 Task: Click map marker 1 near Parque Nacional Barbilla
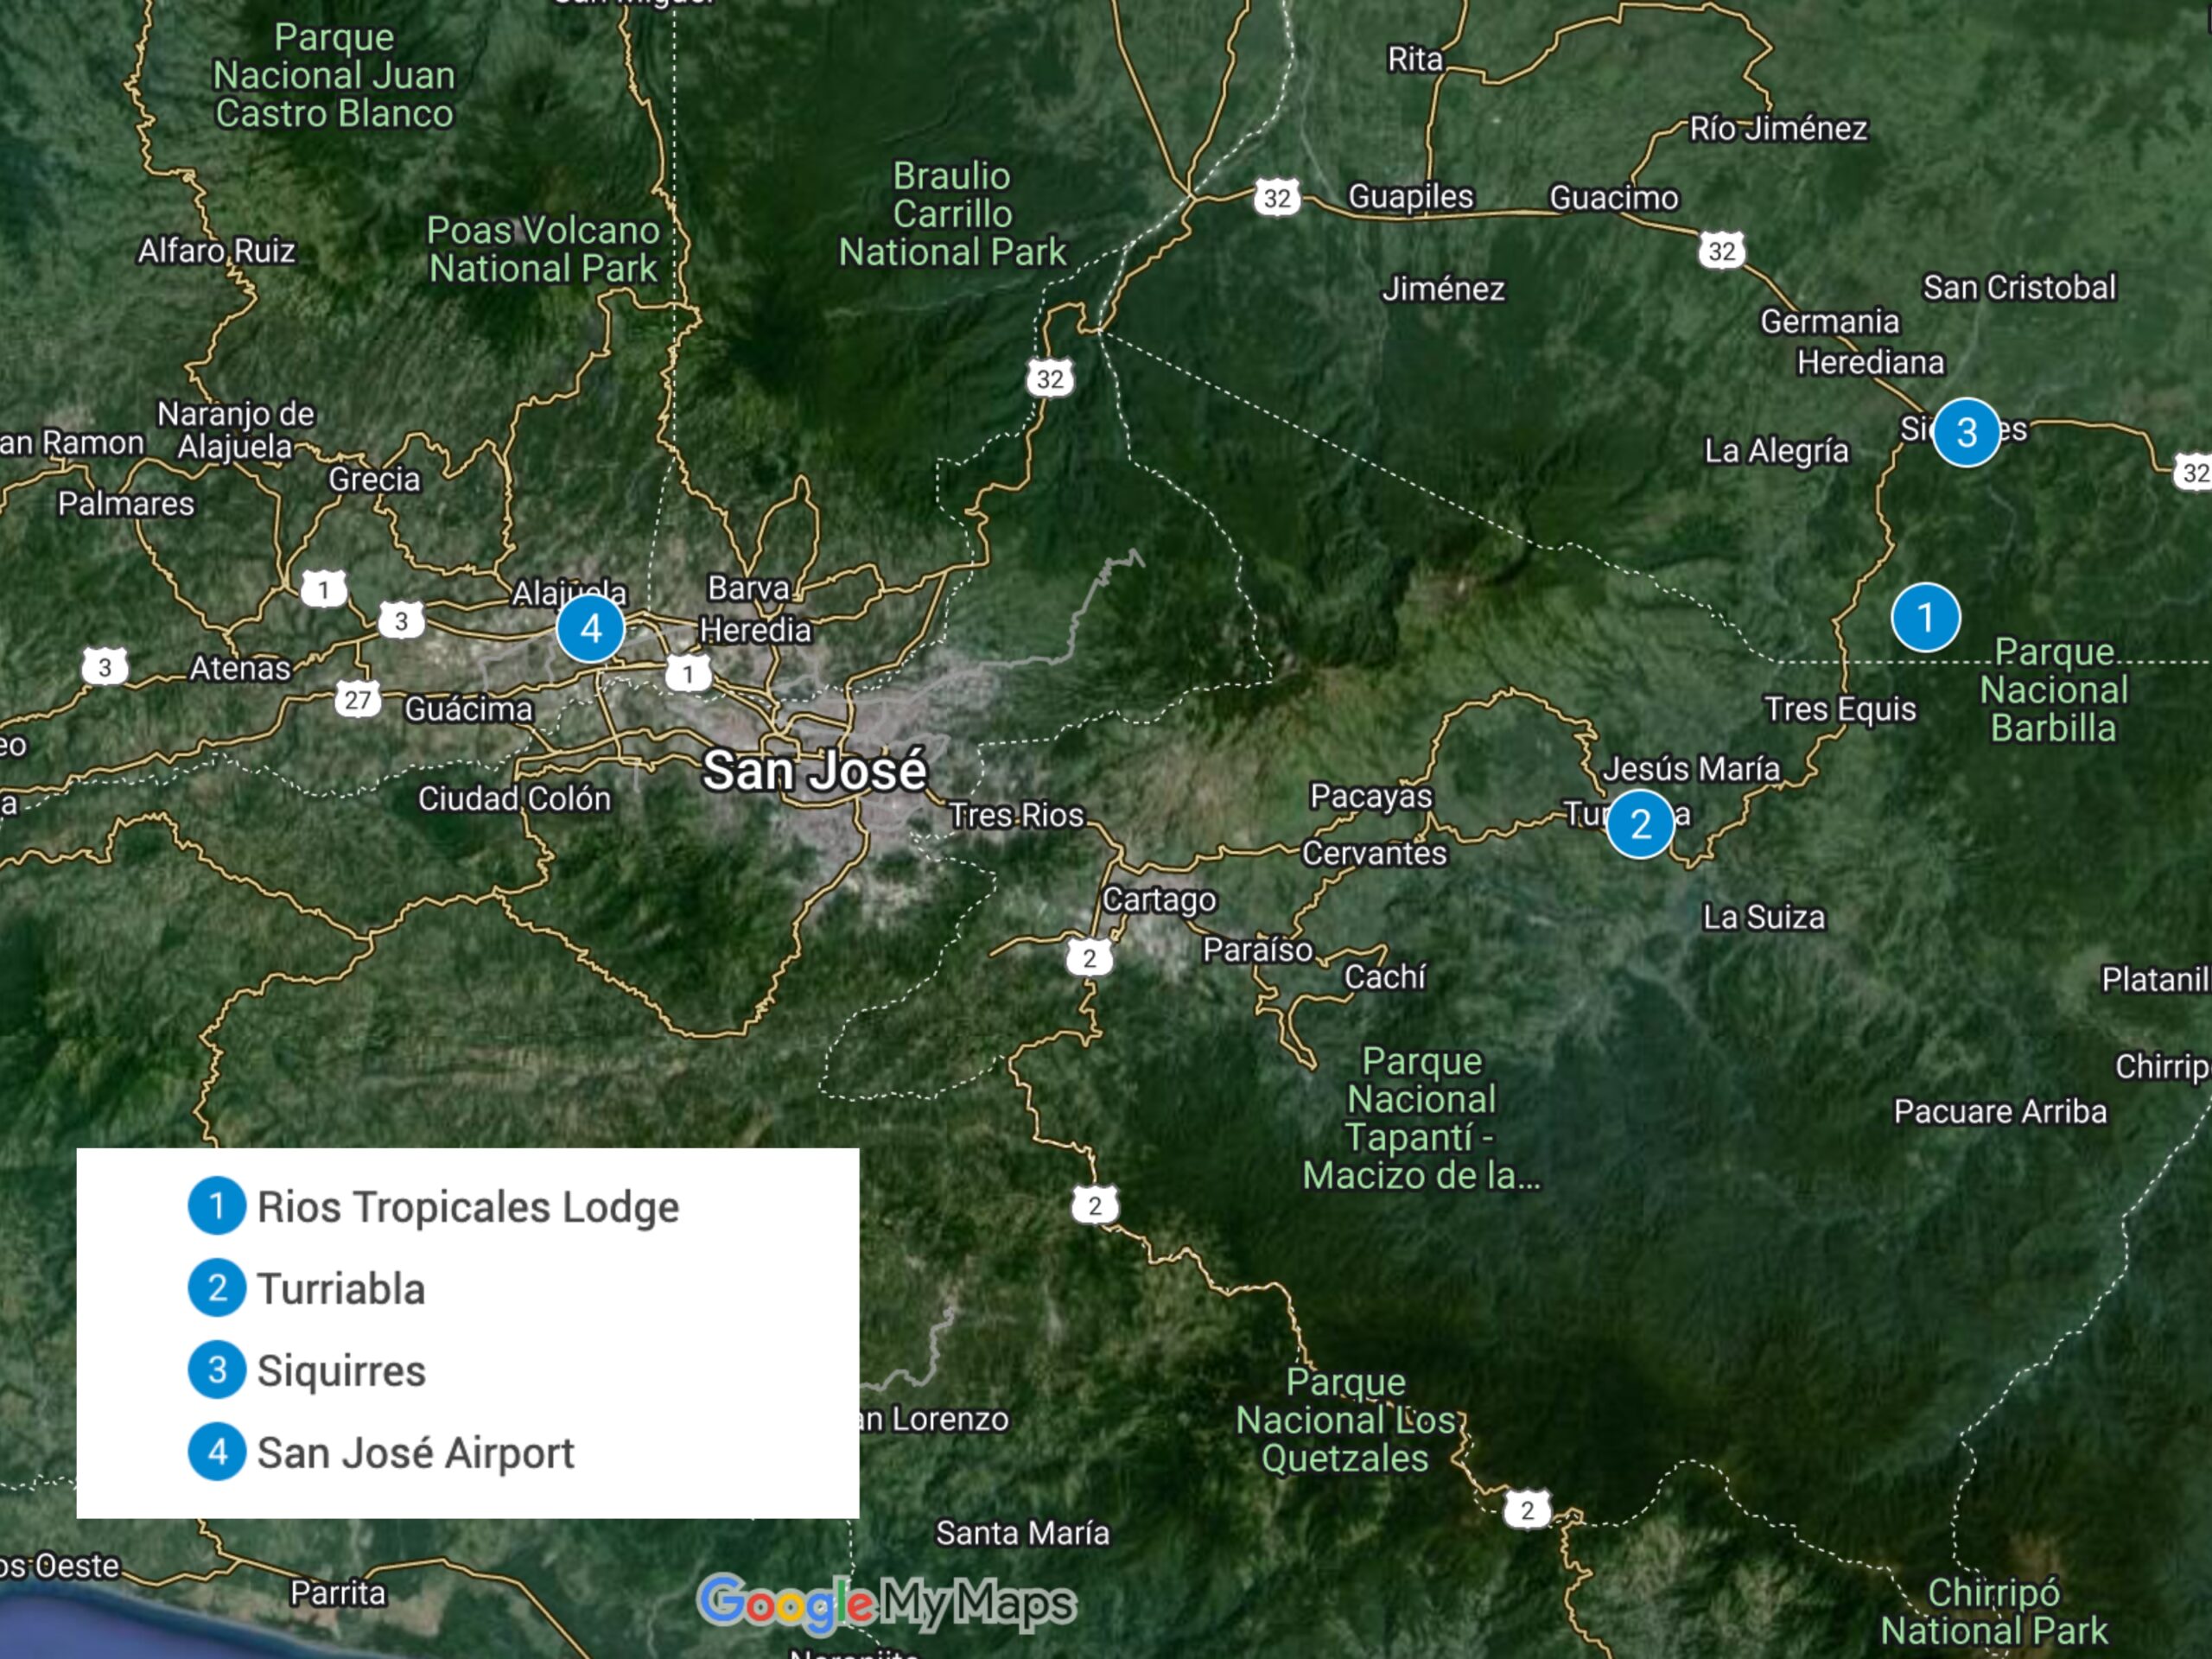tap(1925, 617)
